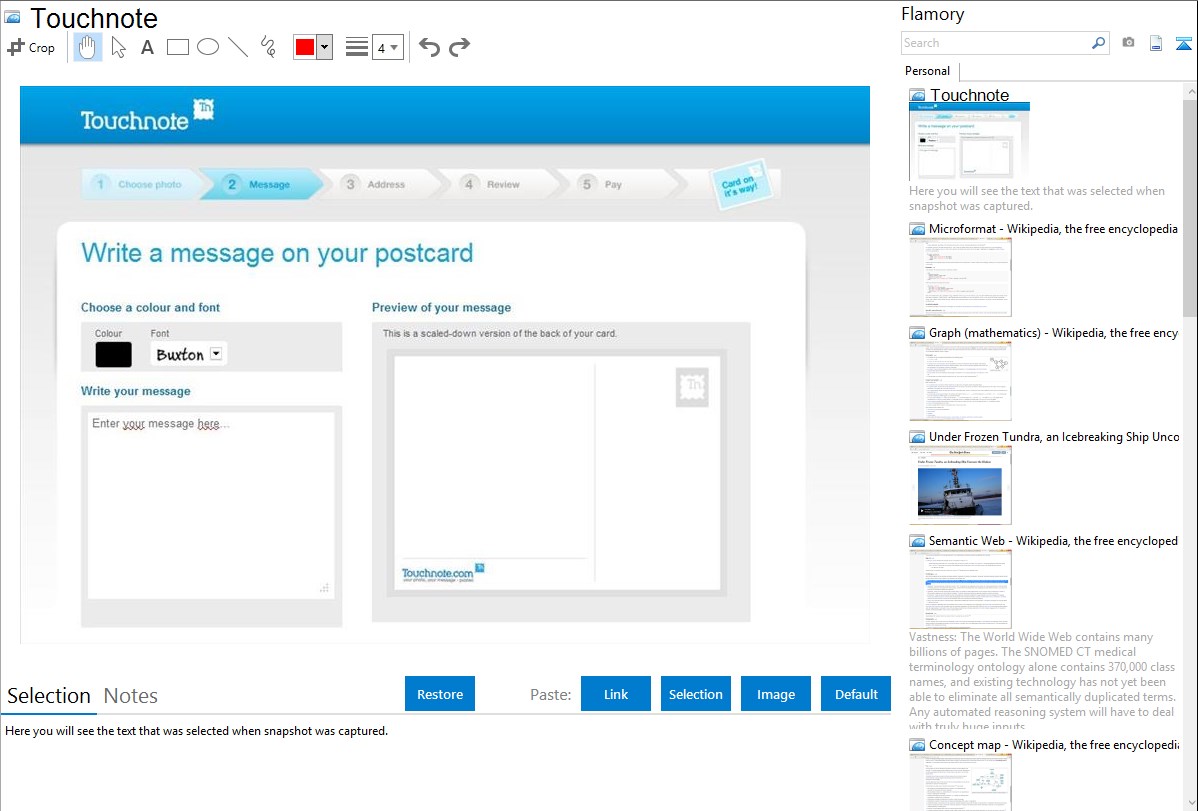1198x811 pixels.
Task: Open the Touchnote snapshot title in the list
Action: (970, 95)
